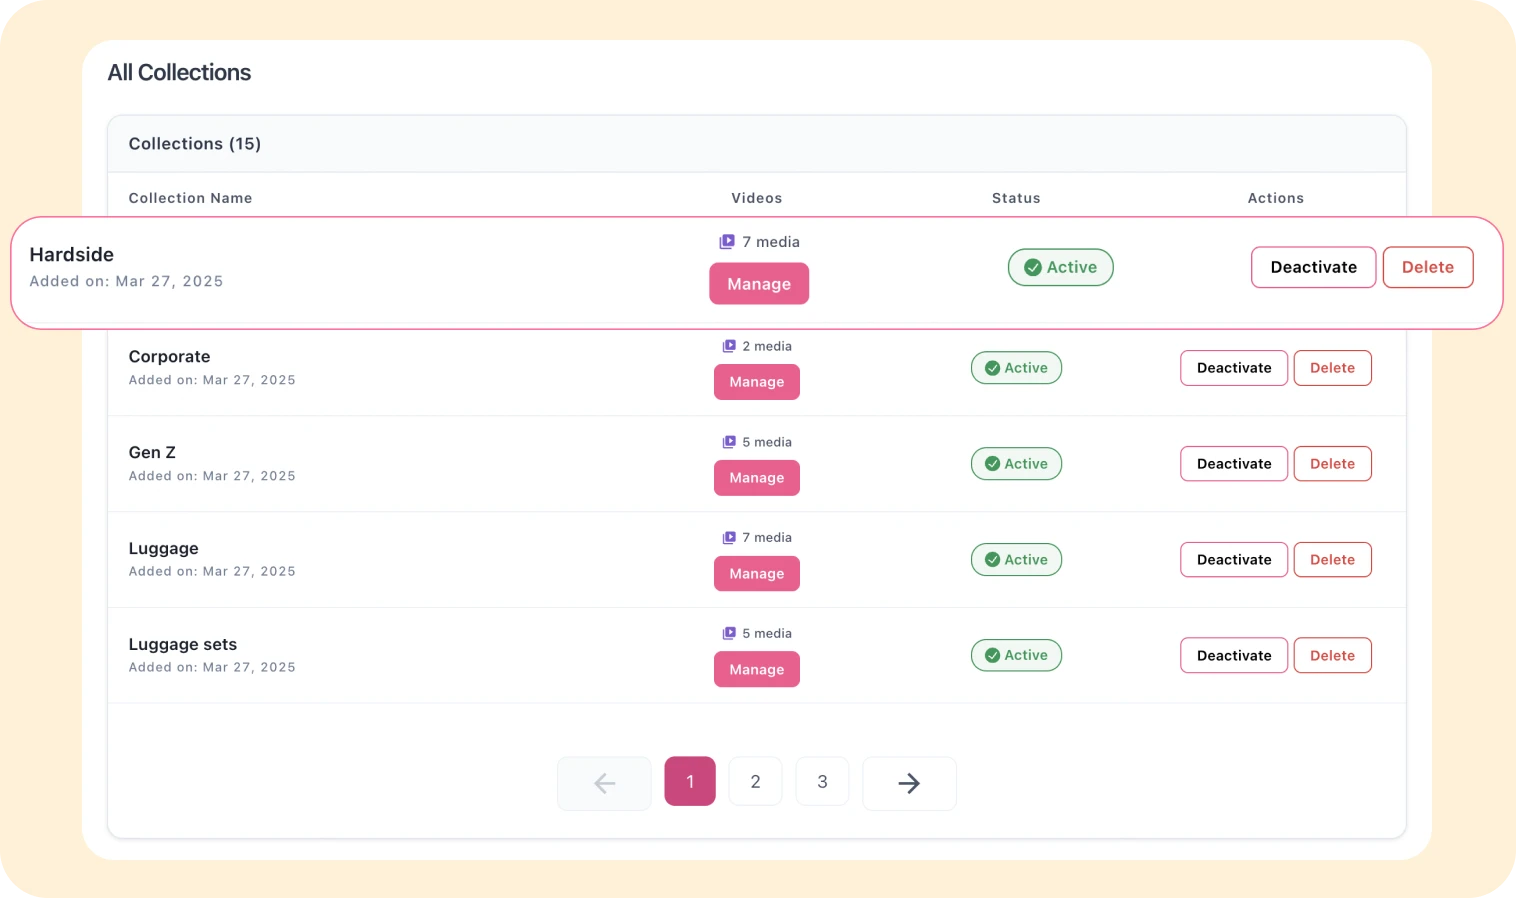Viewport: 1516px width, 898px height.
Task: Click the media icon in Hardside row
Action: [x=727, y=242]
